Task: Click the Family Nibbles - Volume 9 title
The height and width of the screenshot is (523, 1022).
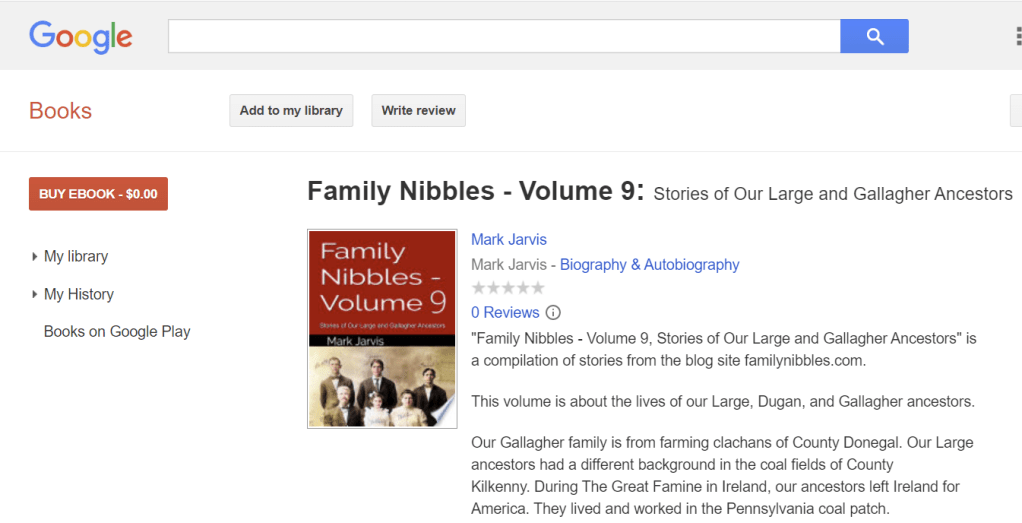Action: [x=475, y=192]
